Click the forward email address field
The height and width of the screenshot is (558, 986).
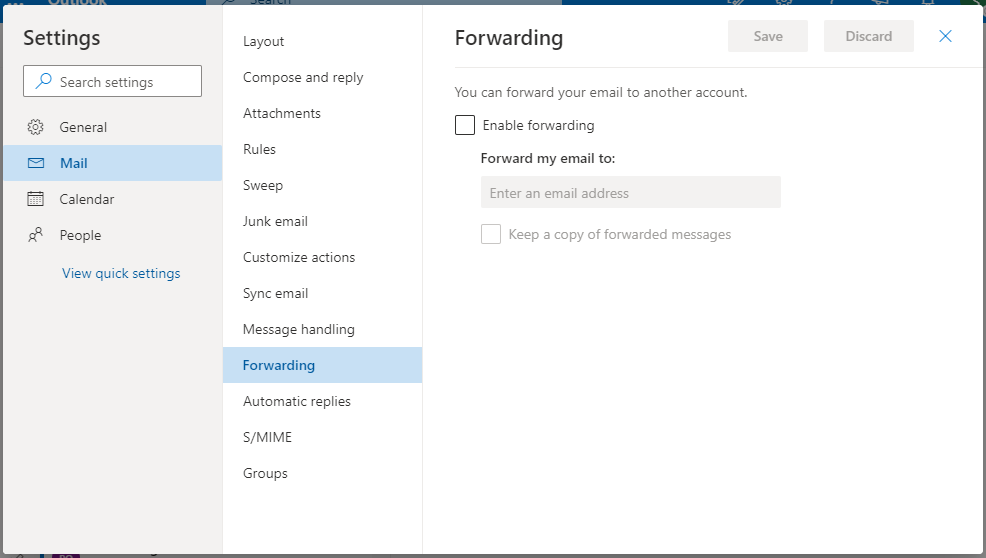pos(630,193)
